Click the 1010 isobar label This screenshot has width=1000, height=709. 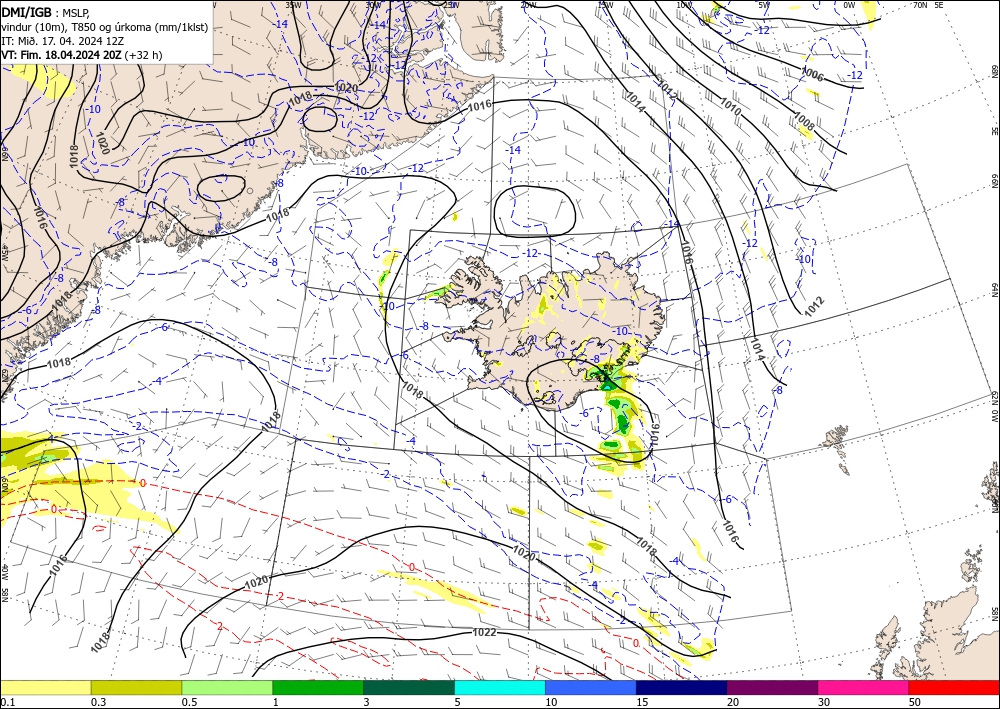tap(730, 106)
